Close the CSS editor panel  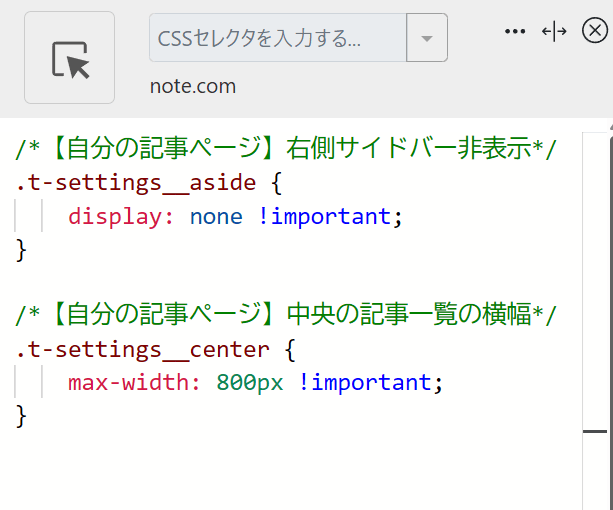pyautogui.click(x=593, y=31)
